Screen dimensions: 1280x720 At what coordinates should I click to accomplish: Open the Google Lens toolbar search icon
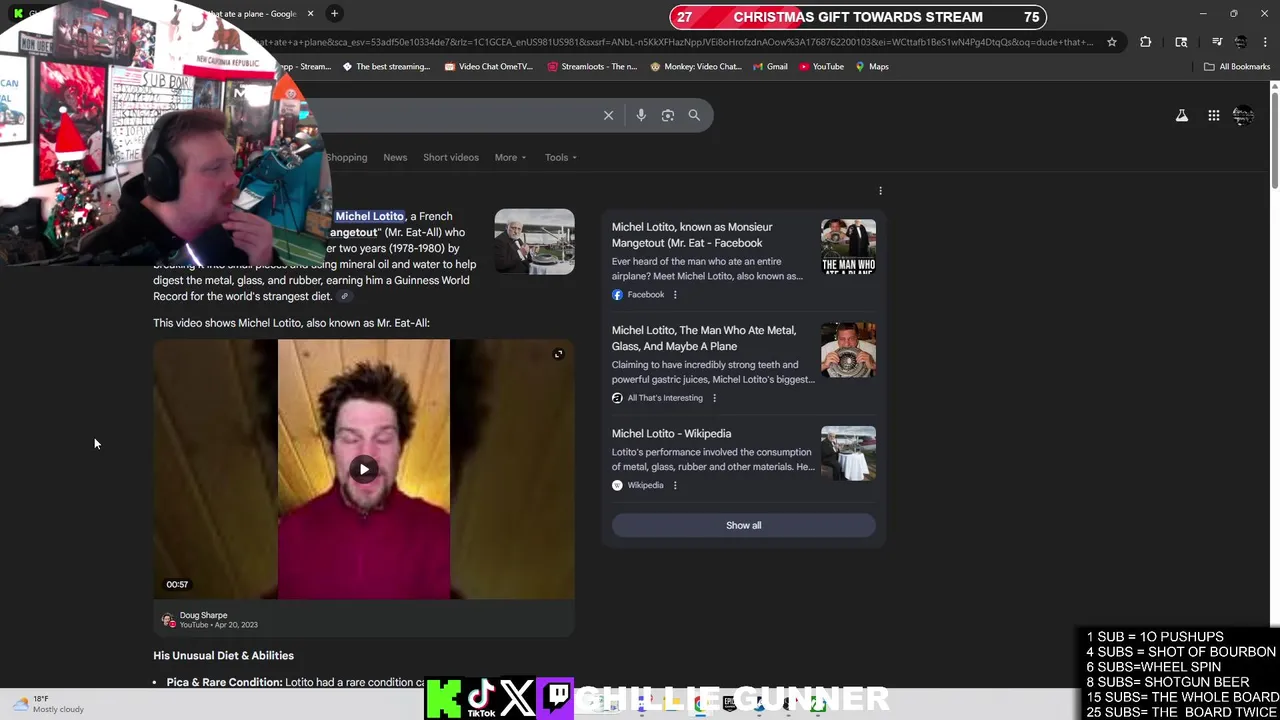click(1181, 42)
